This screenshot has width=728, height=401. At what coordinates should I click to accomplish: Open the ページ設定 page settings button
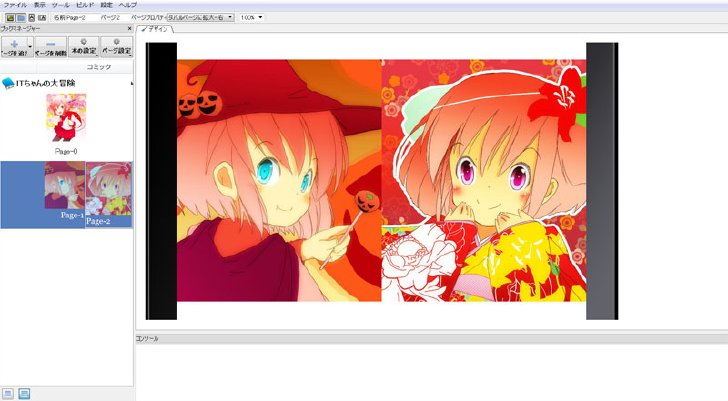117,47
